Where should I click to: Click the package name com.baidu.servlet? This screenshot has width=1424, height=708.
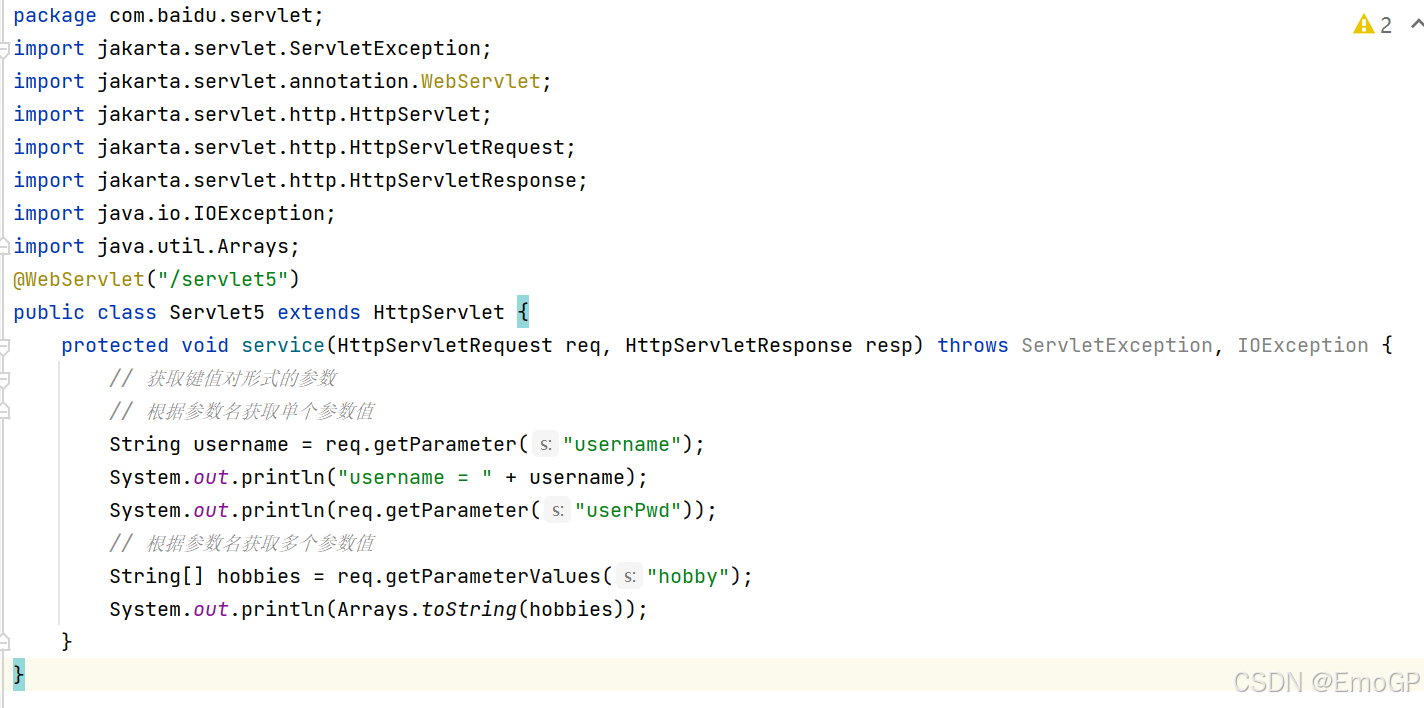point(210,15)
